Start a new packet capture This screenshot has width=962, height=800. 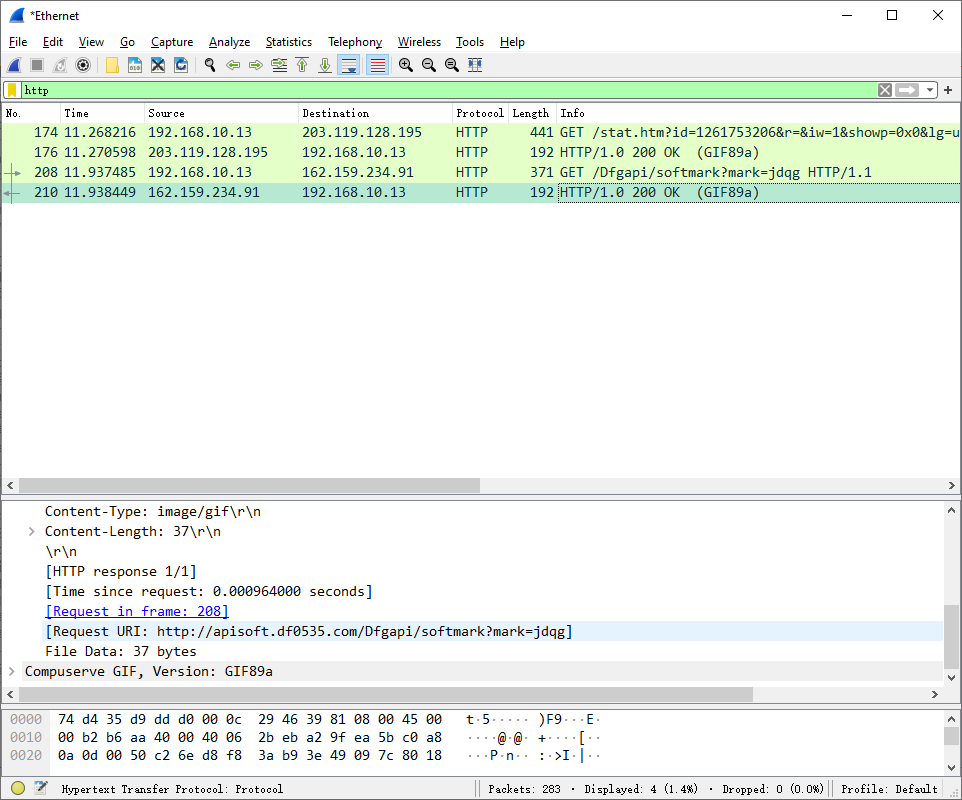click(x=14, y=65)
